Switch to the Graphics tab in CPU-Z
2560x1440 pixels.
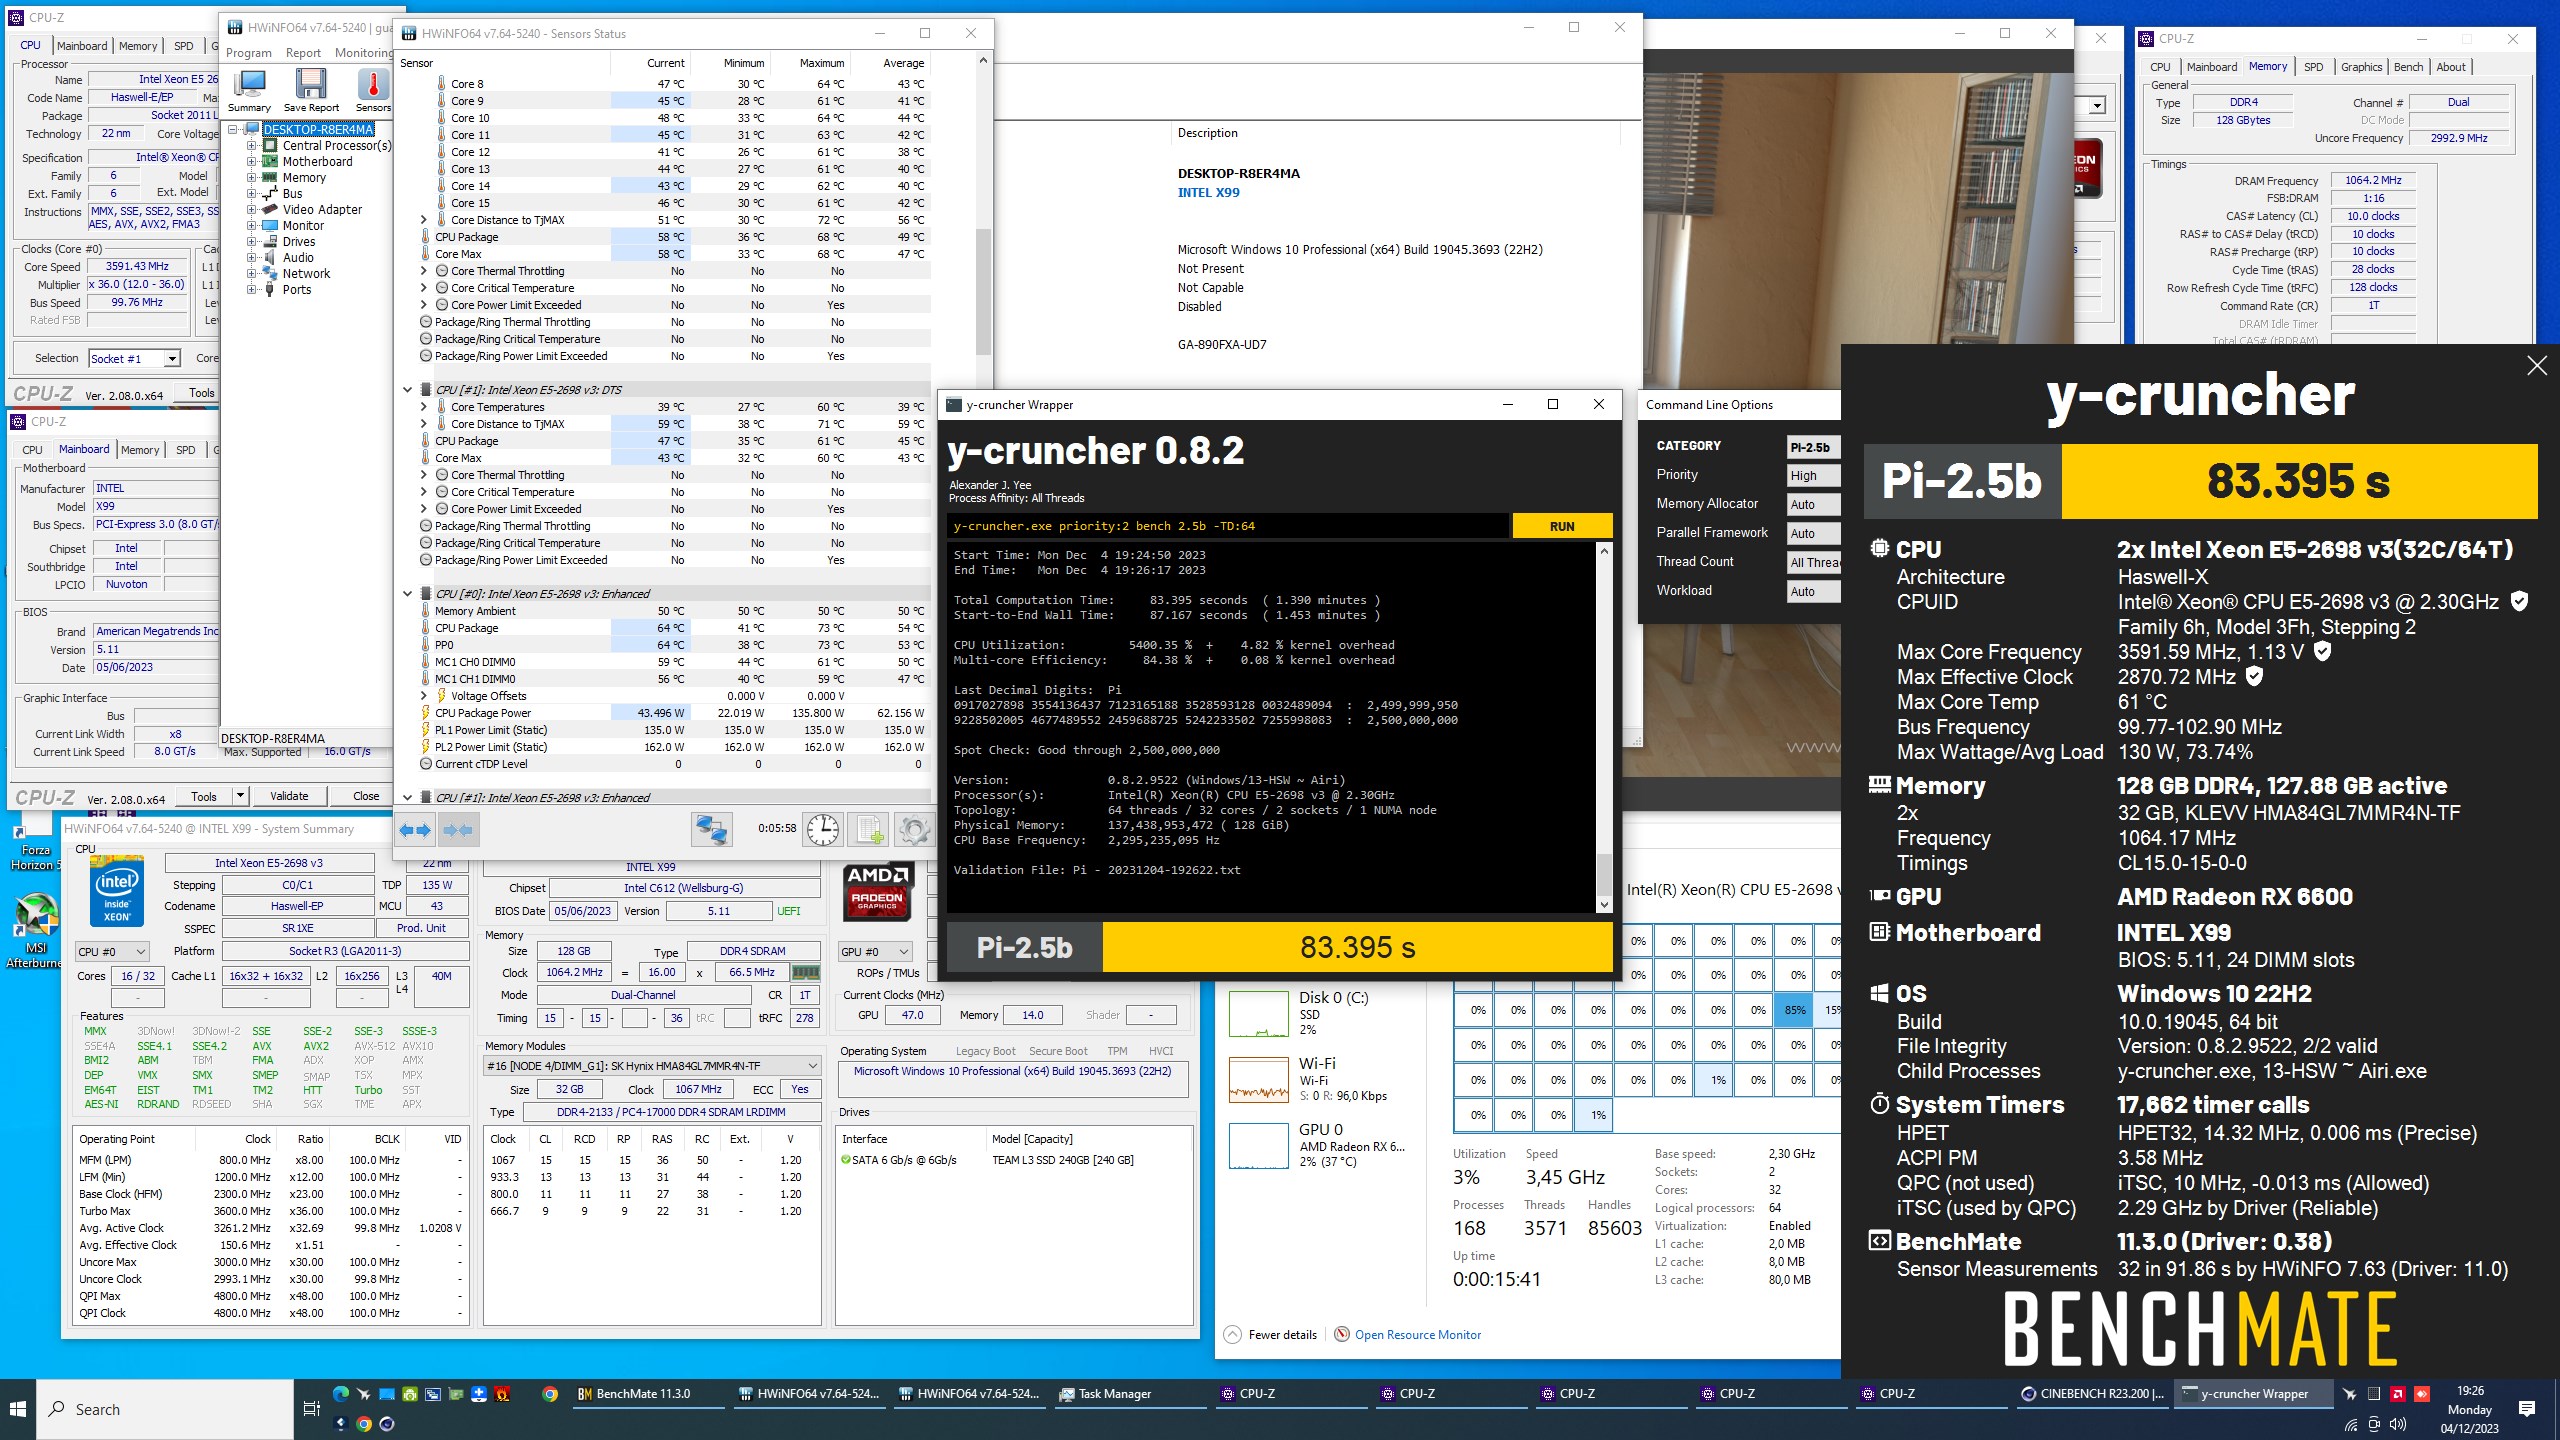(x=2361, y=67)
